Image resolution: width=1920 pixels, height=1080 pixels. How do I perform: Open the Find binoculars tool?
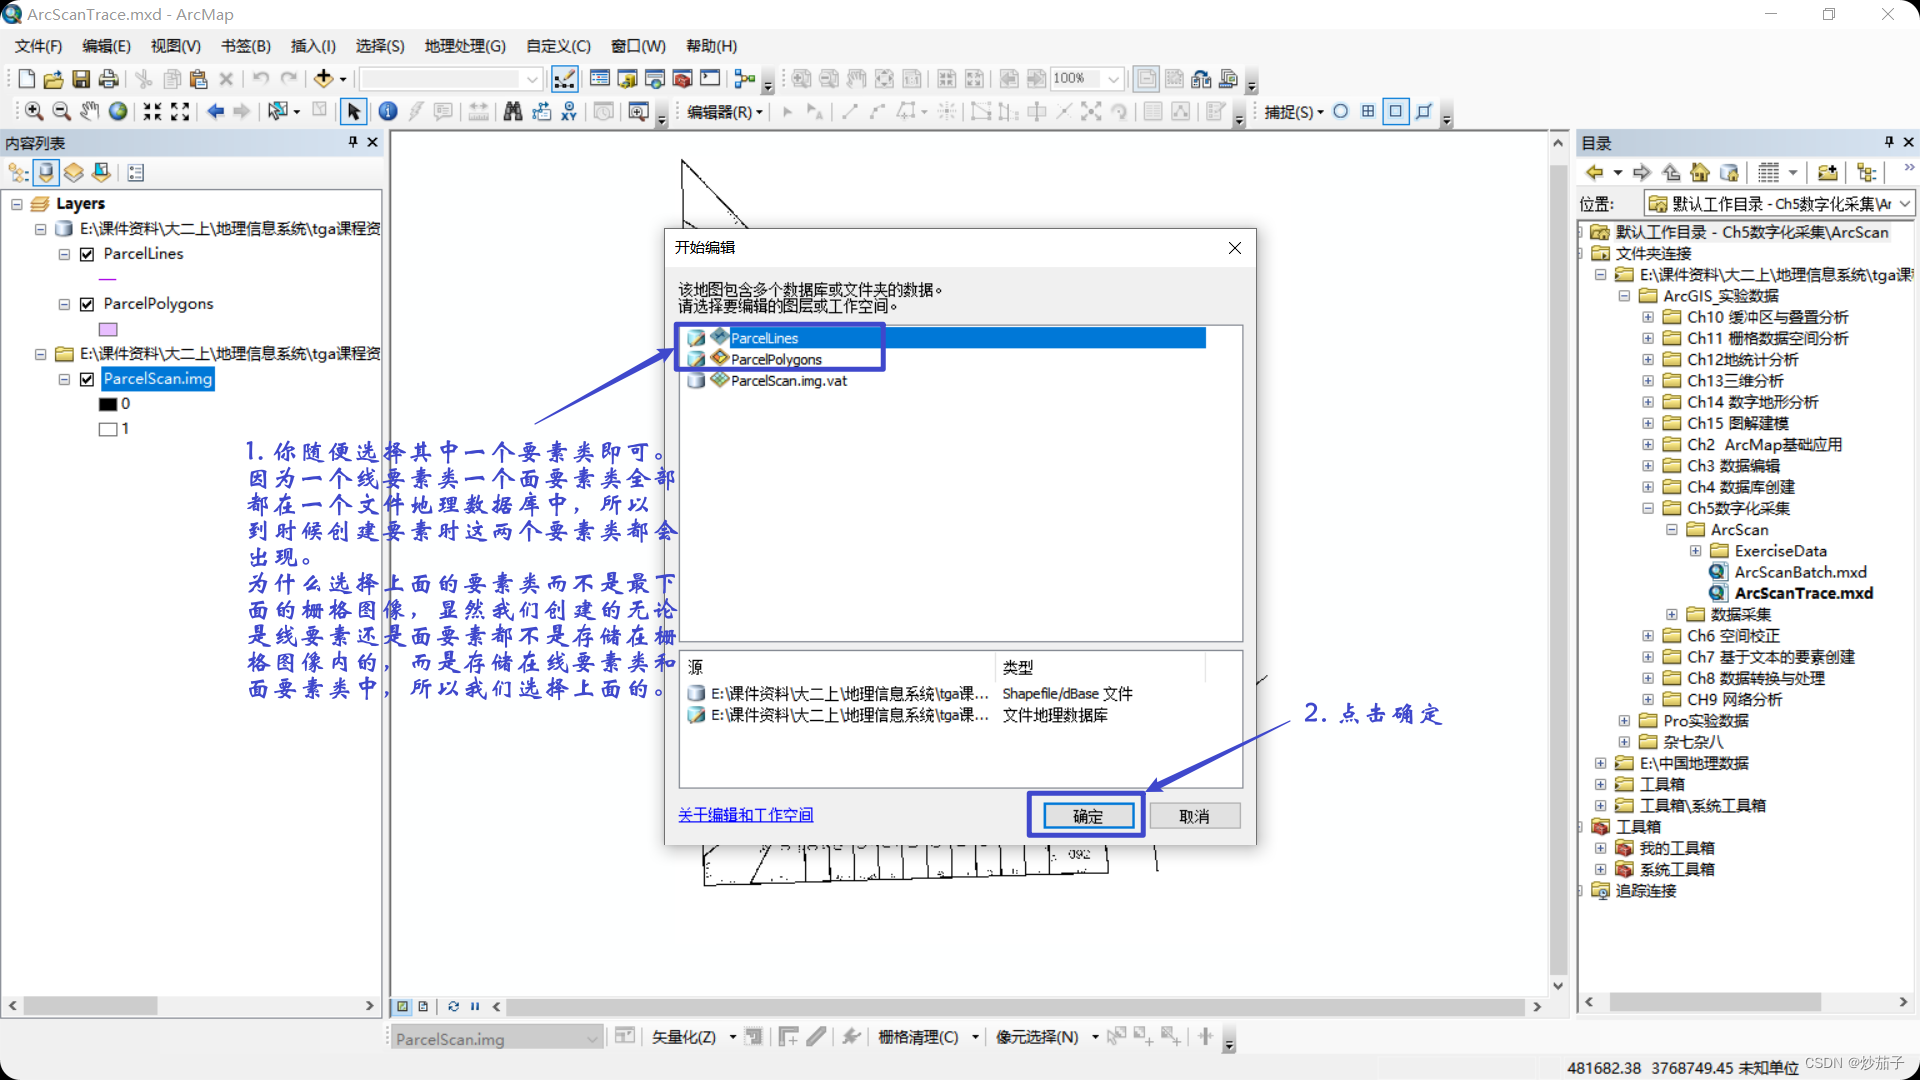513,111
